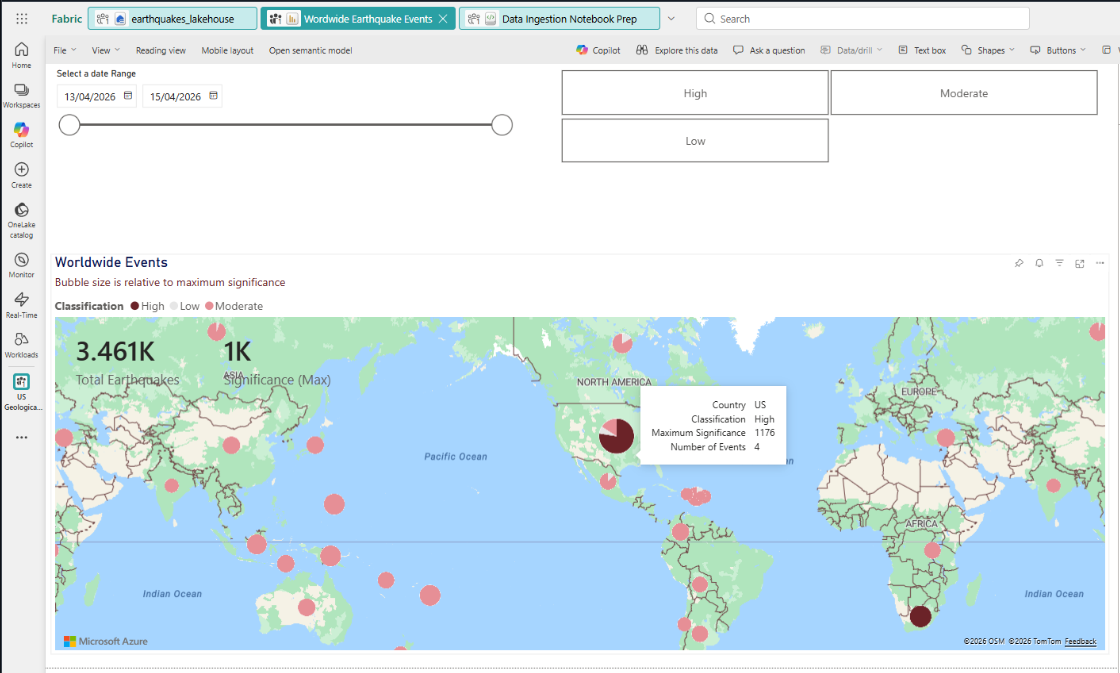The height and width of the screenshot is (673, 1120).
Task: Edit the end date 15/04/2026 field
Action: tap(176, 96)
